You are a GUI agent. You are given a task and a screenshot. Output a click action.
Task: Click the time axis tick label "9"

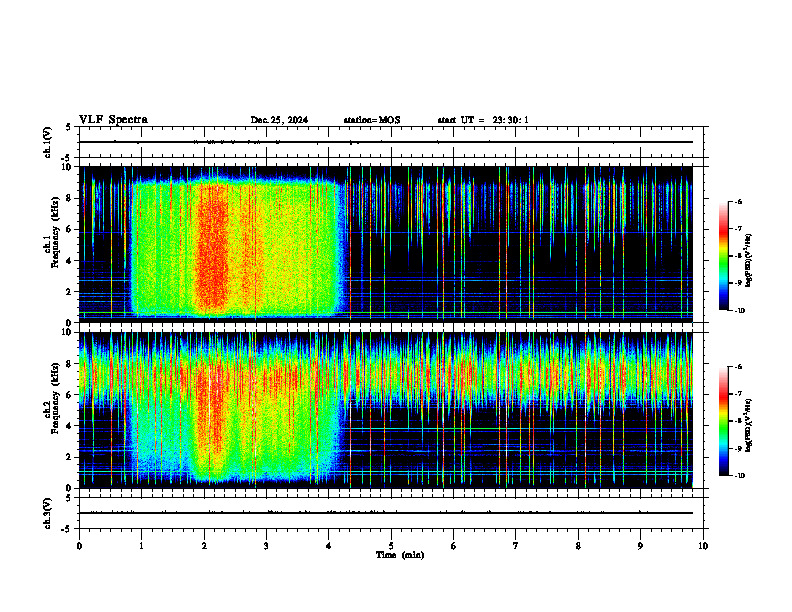pos(640,546)
